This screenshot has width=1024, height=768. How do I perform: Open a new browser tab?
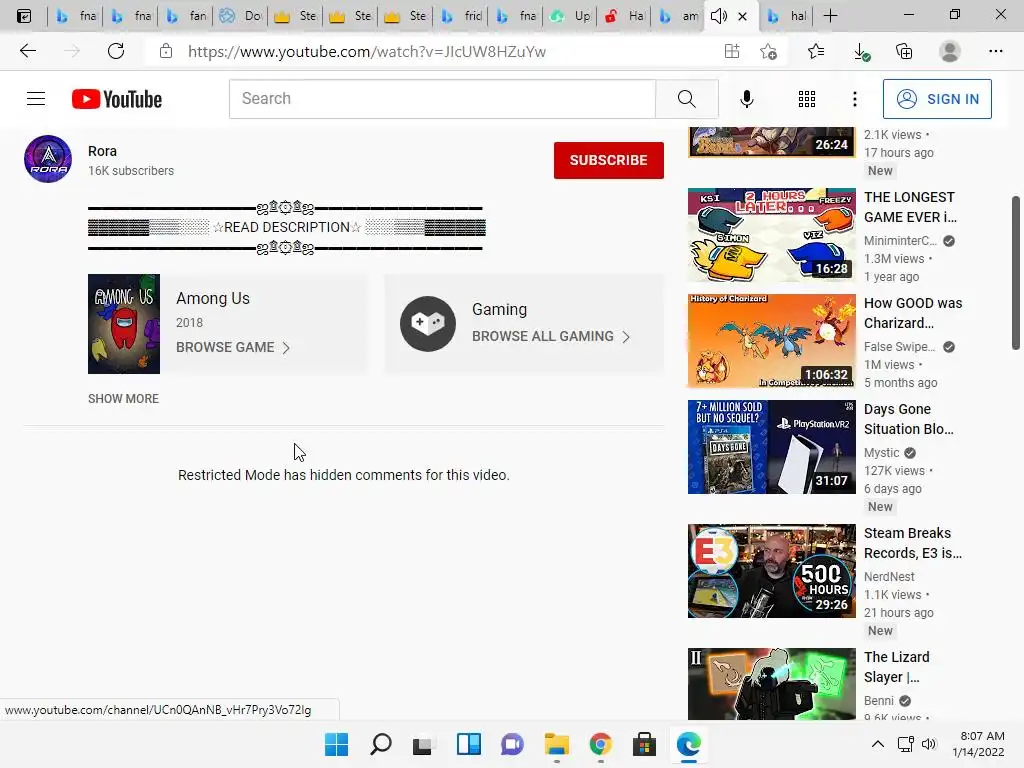(831, 16)
